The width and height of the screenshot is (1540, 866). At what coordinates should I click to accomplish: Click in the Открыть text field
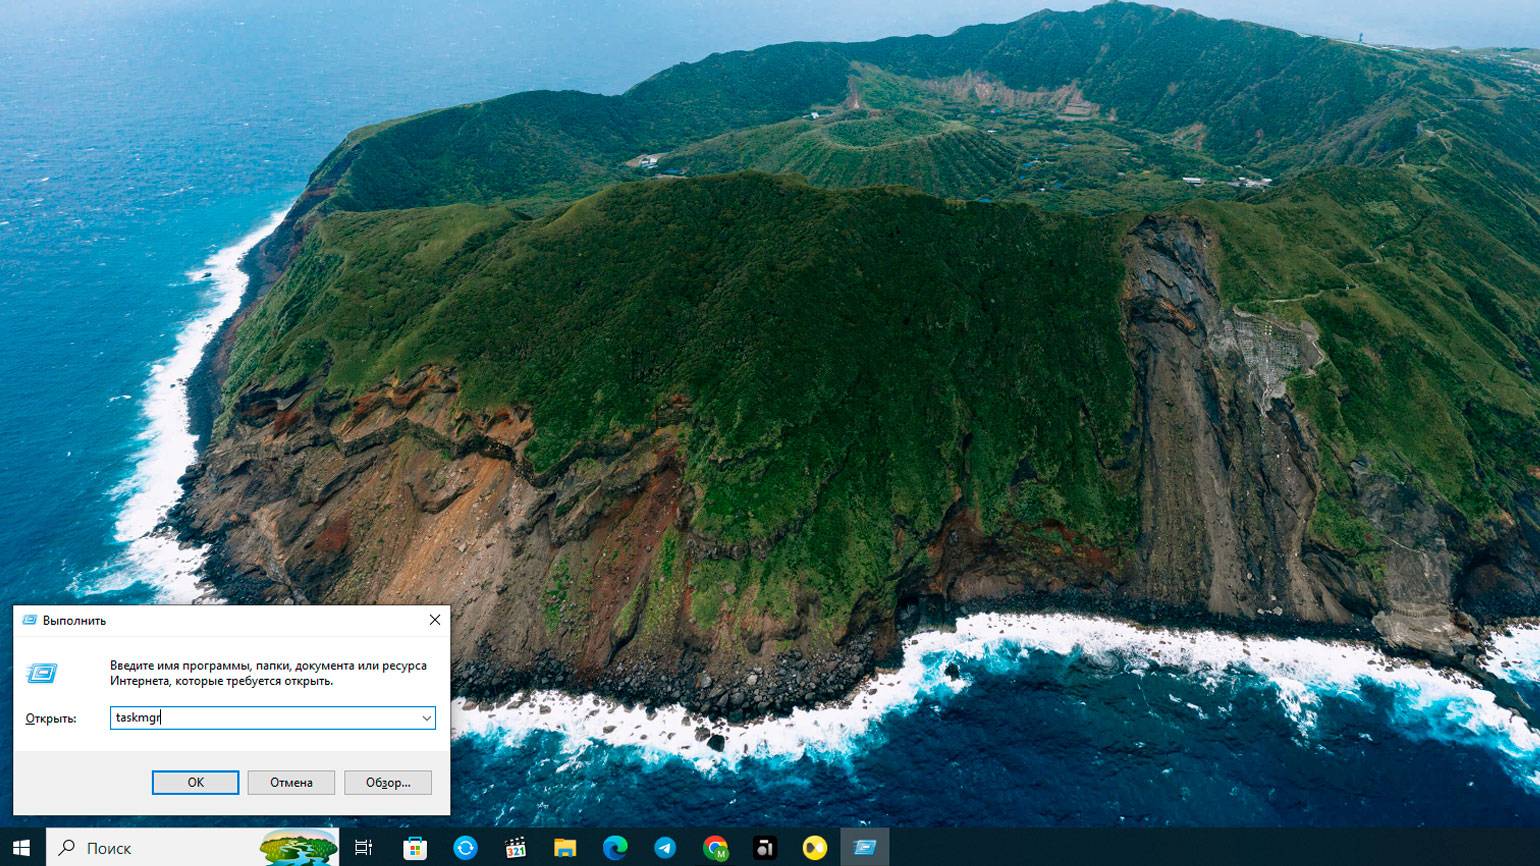click(x=264, y=718)
